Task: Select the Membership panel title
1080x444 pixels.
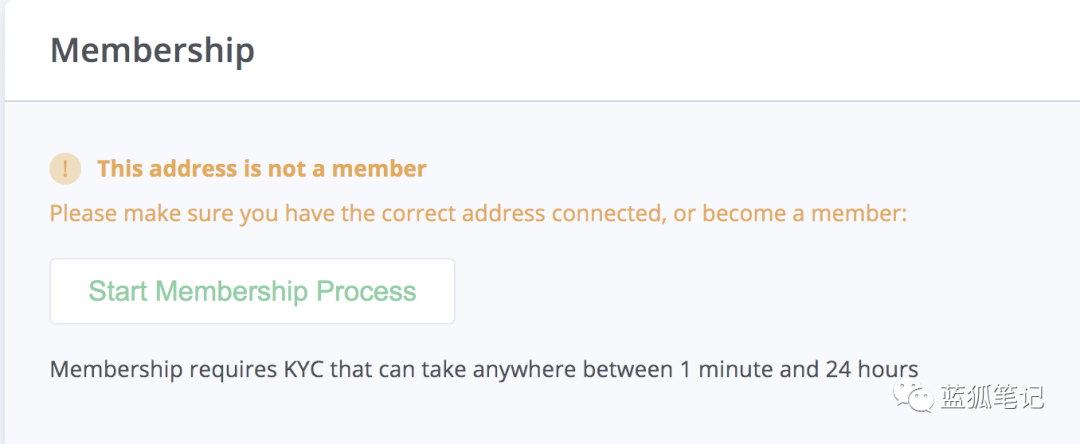Action: pyautogui.click(x=152, y=51)
